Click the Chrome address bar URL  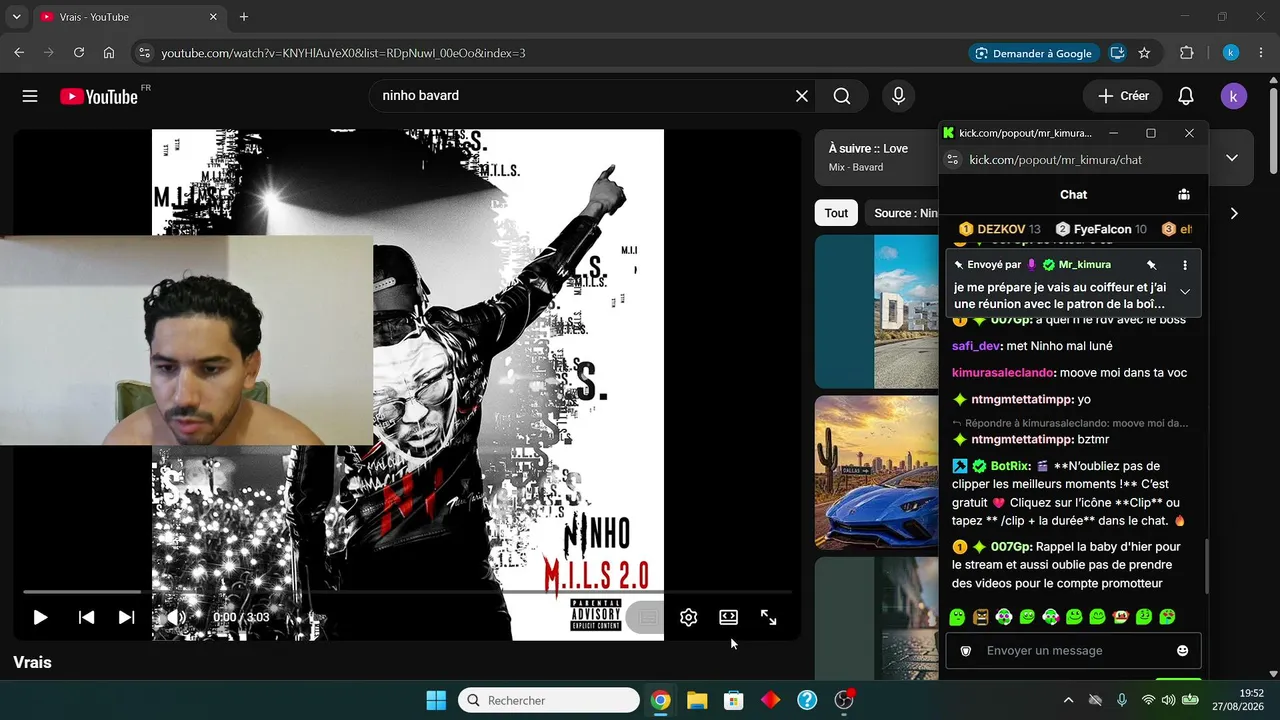[343, 53]
